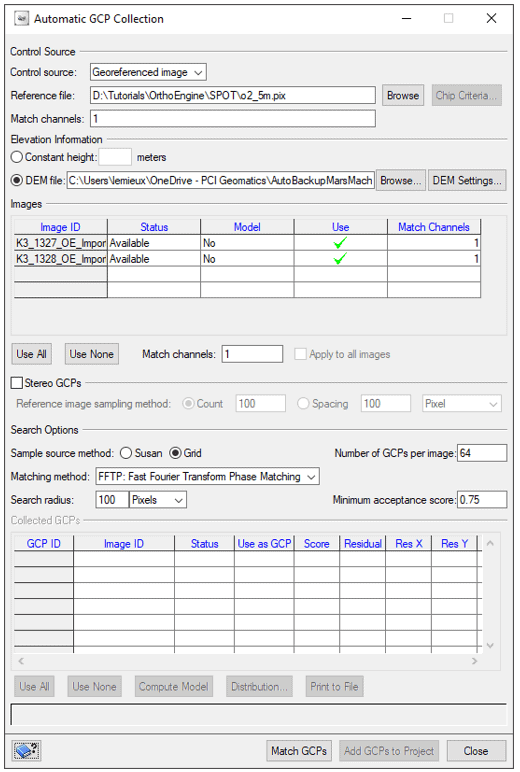Open the Matching method dropdown
This screenshot has width=520, height=772.
pos(207,476)
